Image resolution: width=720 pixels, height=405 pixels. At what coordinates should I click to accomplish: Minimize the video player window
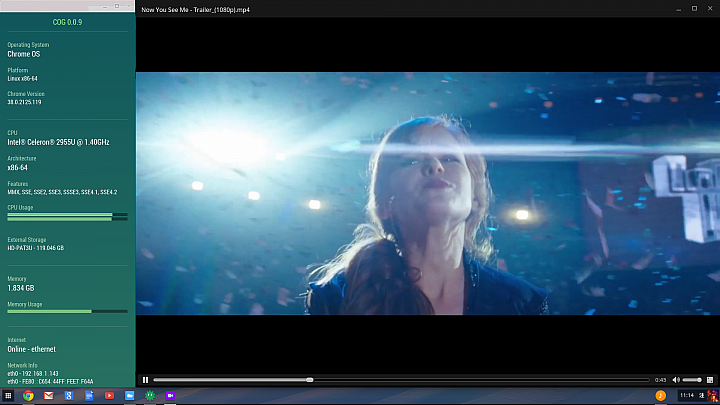click(679, 9)
